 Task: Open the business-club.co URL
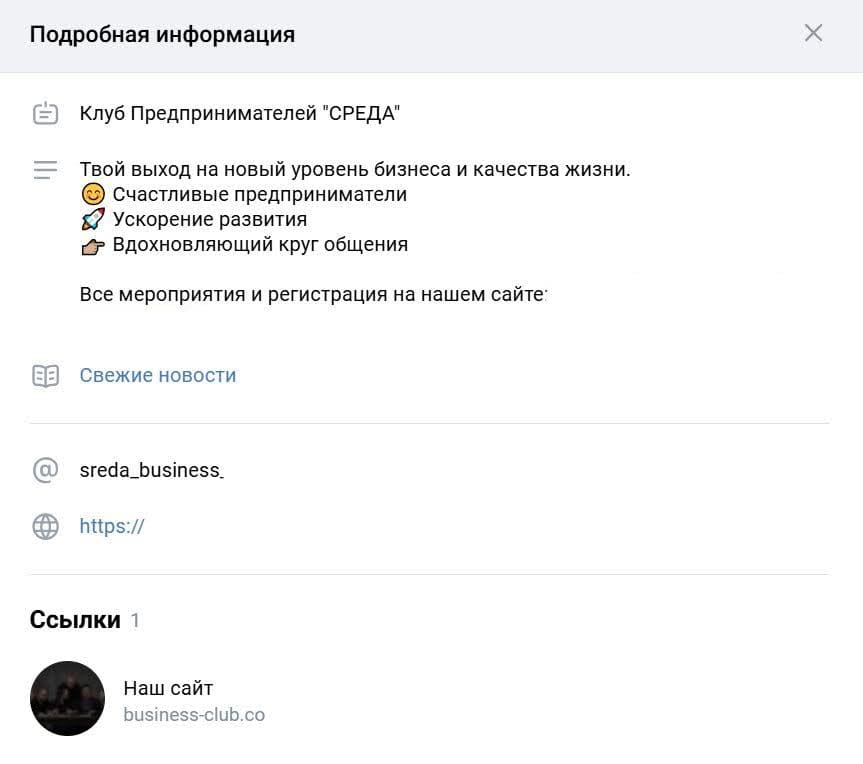pyautogui.click(x=194, y=714)
